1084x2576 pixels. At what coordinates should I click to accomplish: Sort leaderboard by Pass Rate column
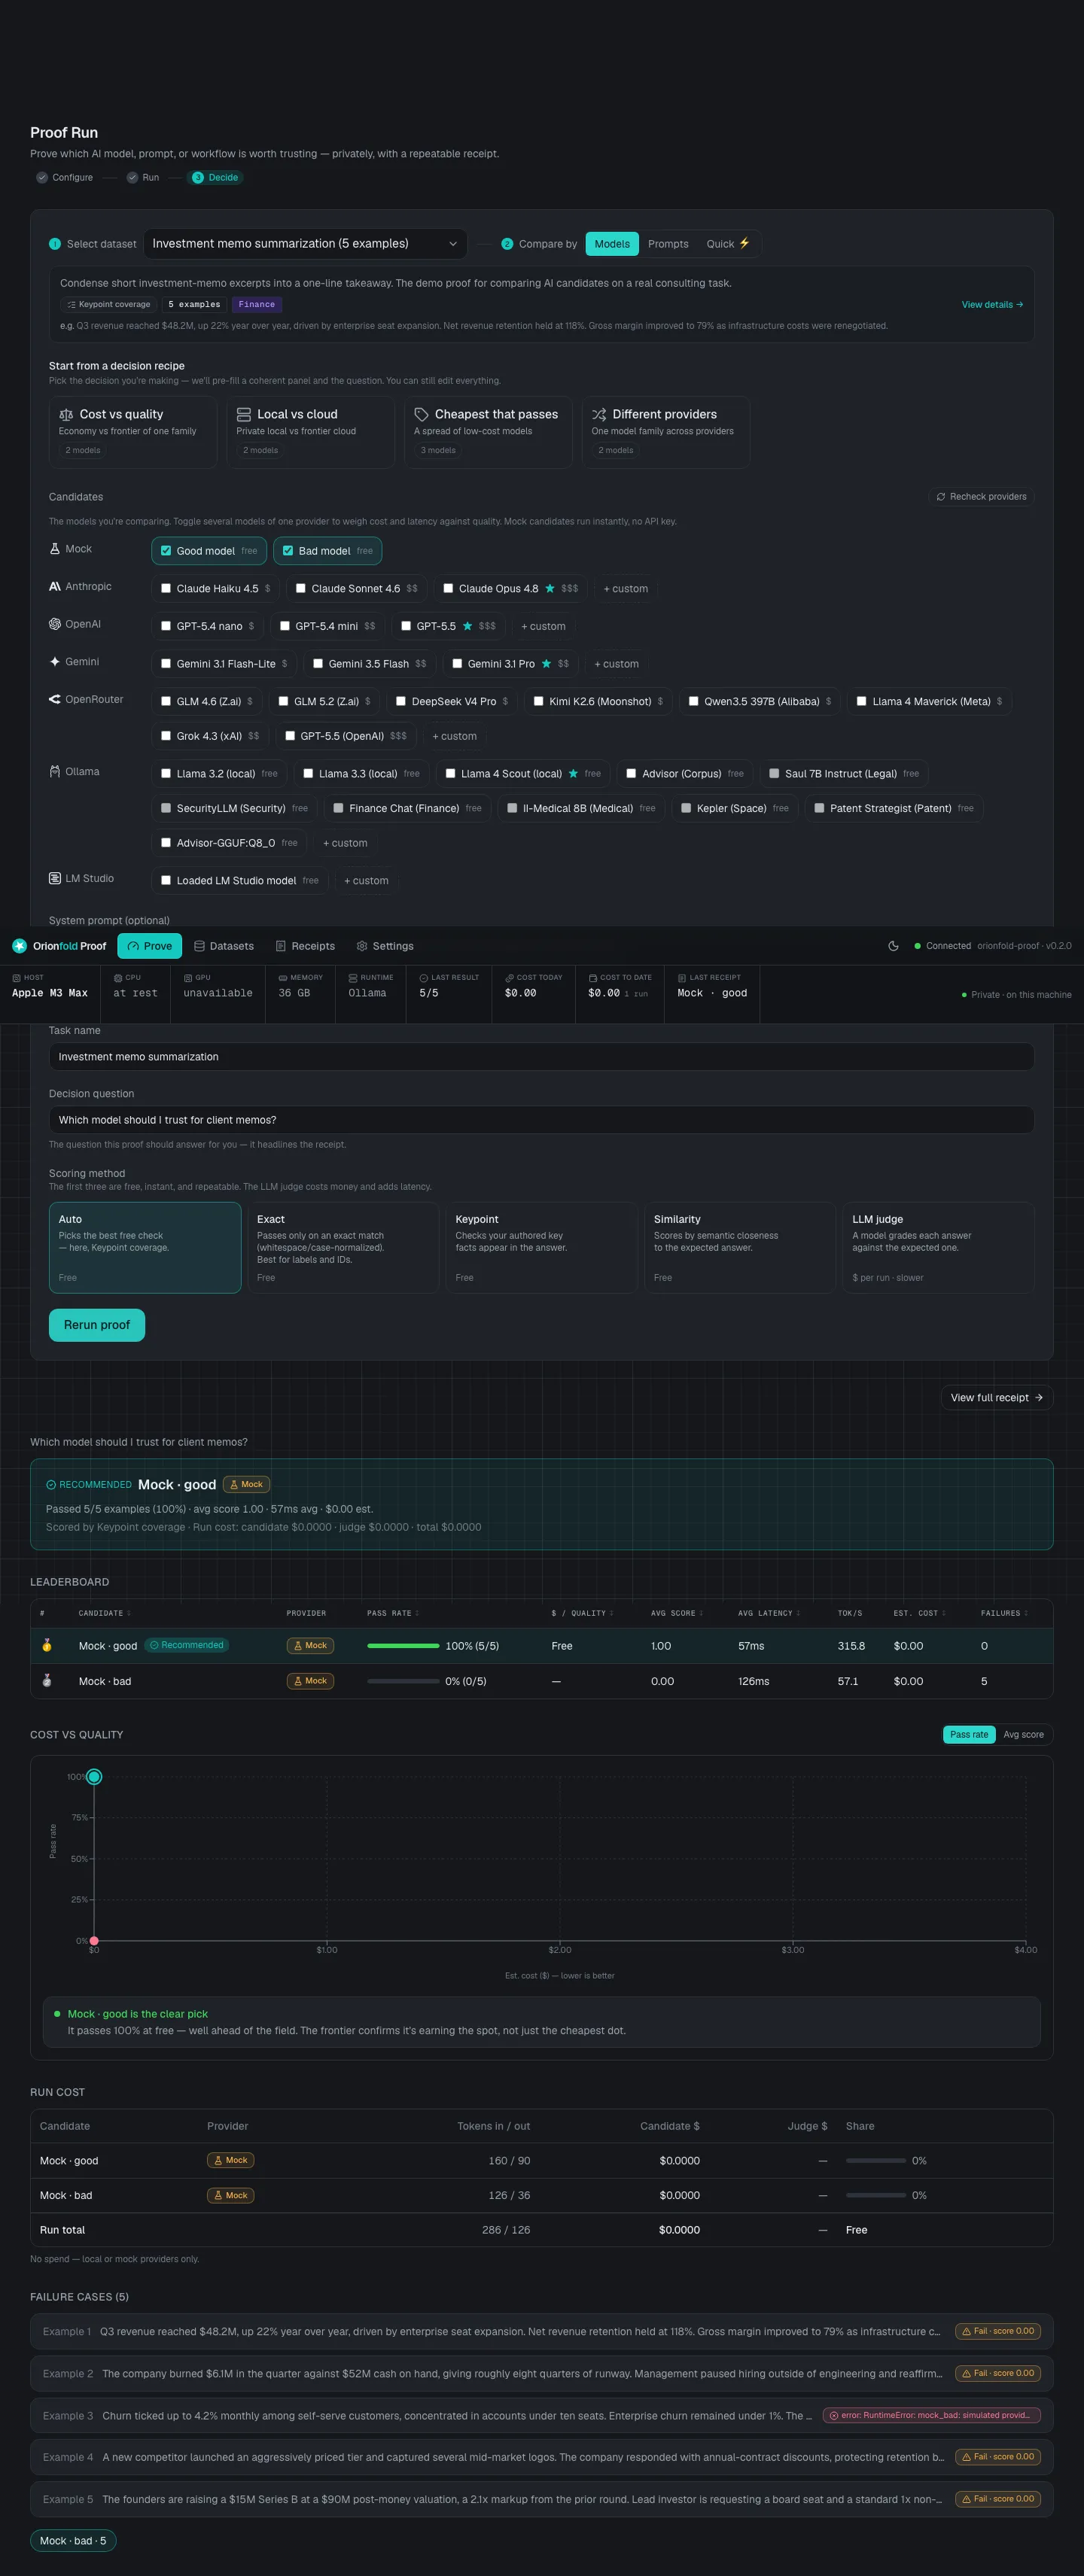(392, 1613)
